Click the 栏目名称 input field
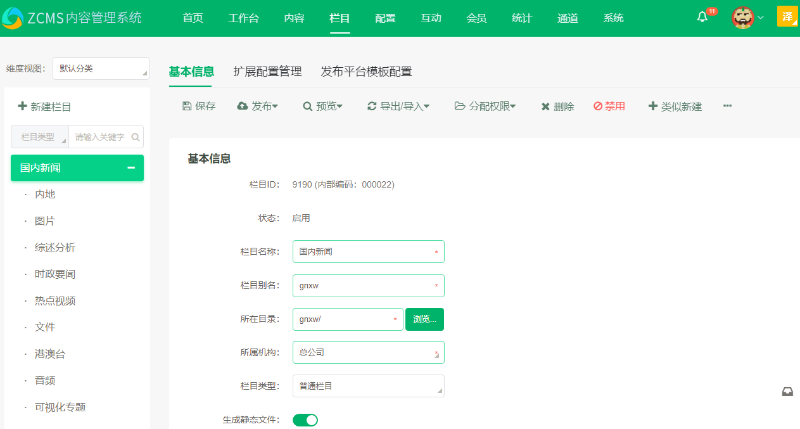The image size is (800, 429). pos(368,251)
